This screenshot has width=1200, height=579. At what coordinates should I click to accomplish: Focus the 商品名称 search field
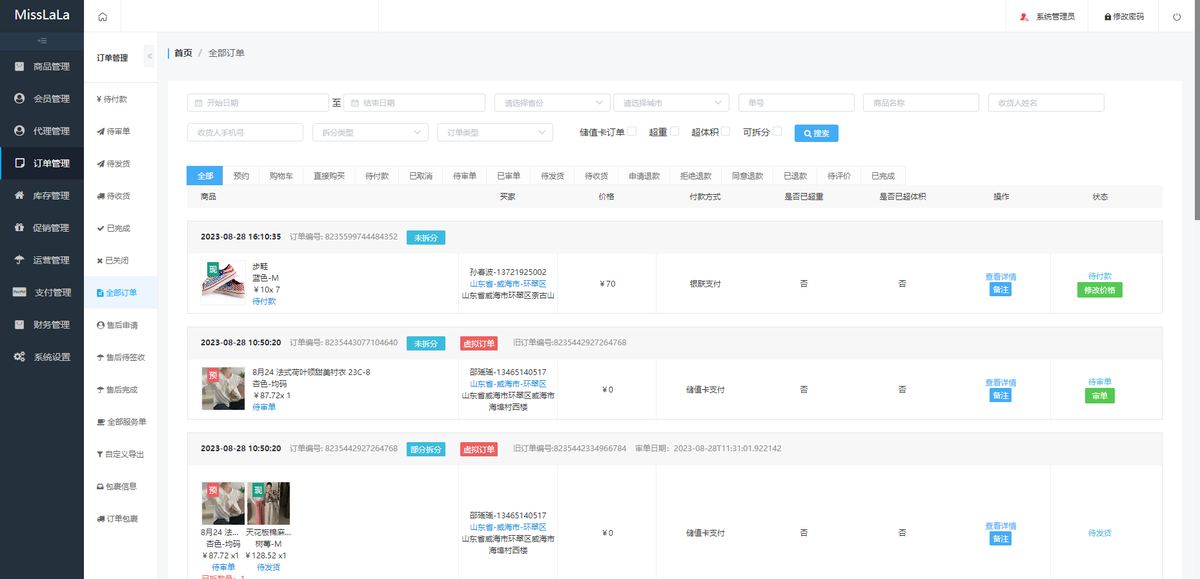(921, 102)
